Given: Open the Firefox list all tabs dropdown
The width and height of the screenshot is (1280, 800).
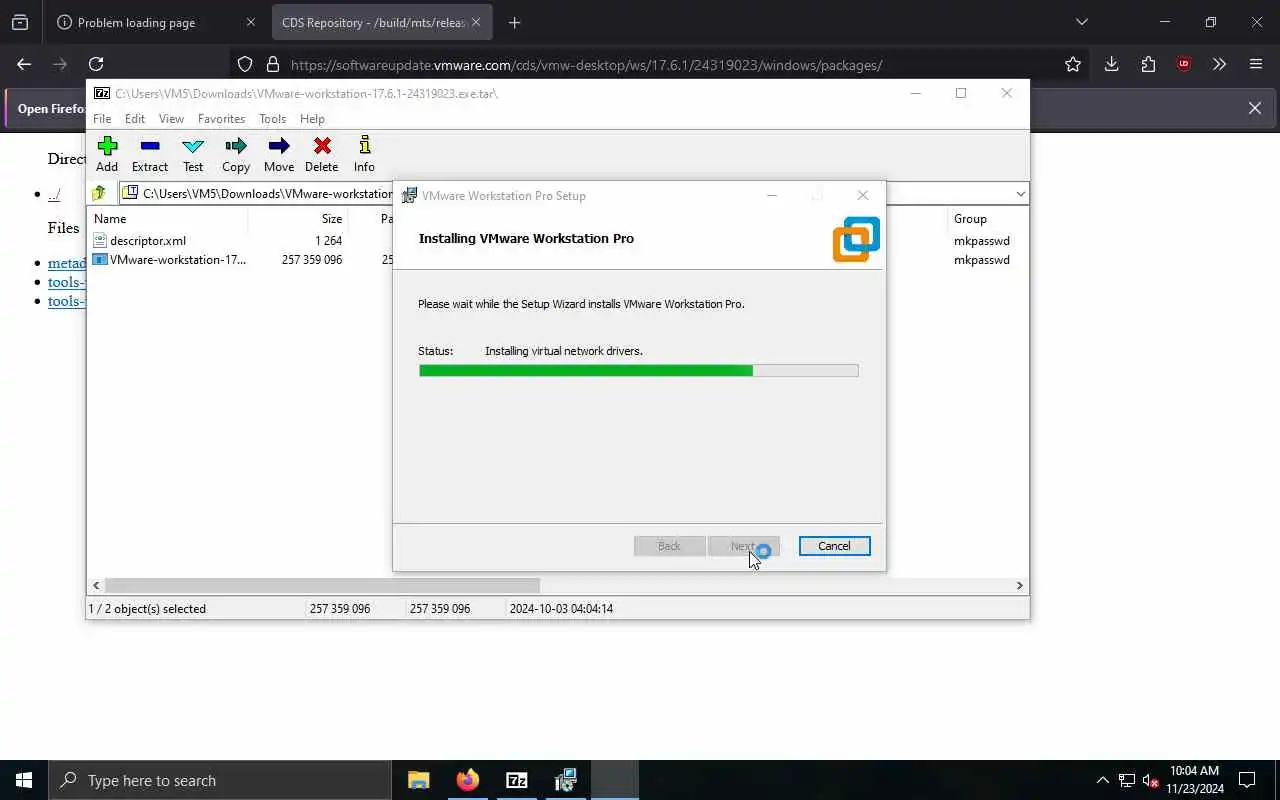Looking at the screenshot, I should [x=1081, y=22].
